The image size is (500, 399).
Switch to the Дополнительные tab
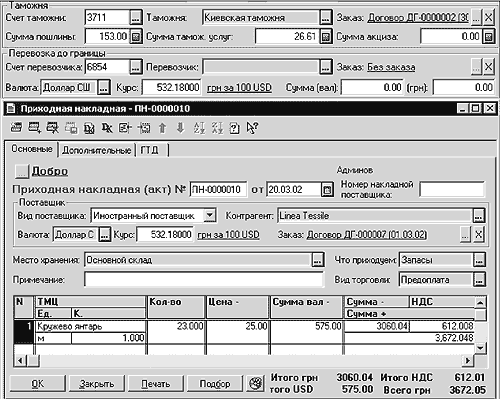pyautogui.click(x=97, y=150)
